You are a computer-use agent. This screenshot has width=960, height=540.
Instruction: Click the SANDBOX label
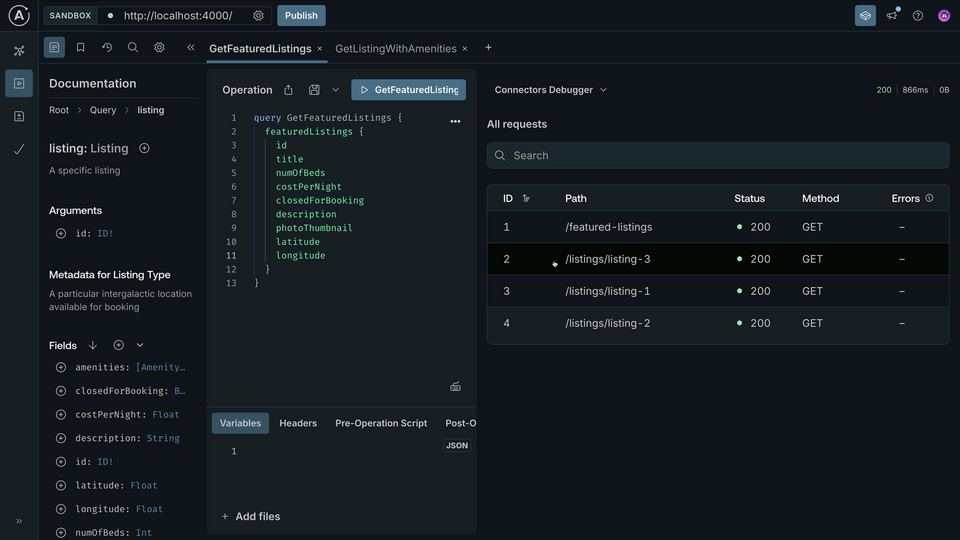70,16
